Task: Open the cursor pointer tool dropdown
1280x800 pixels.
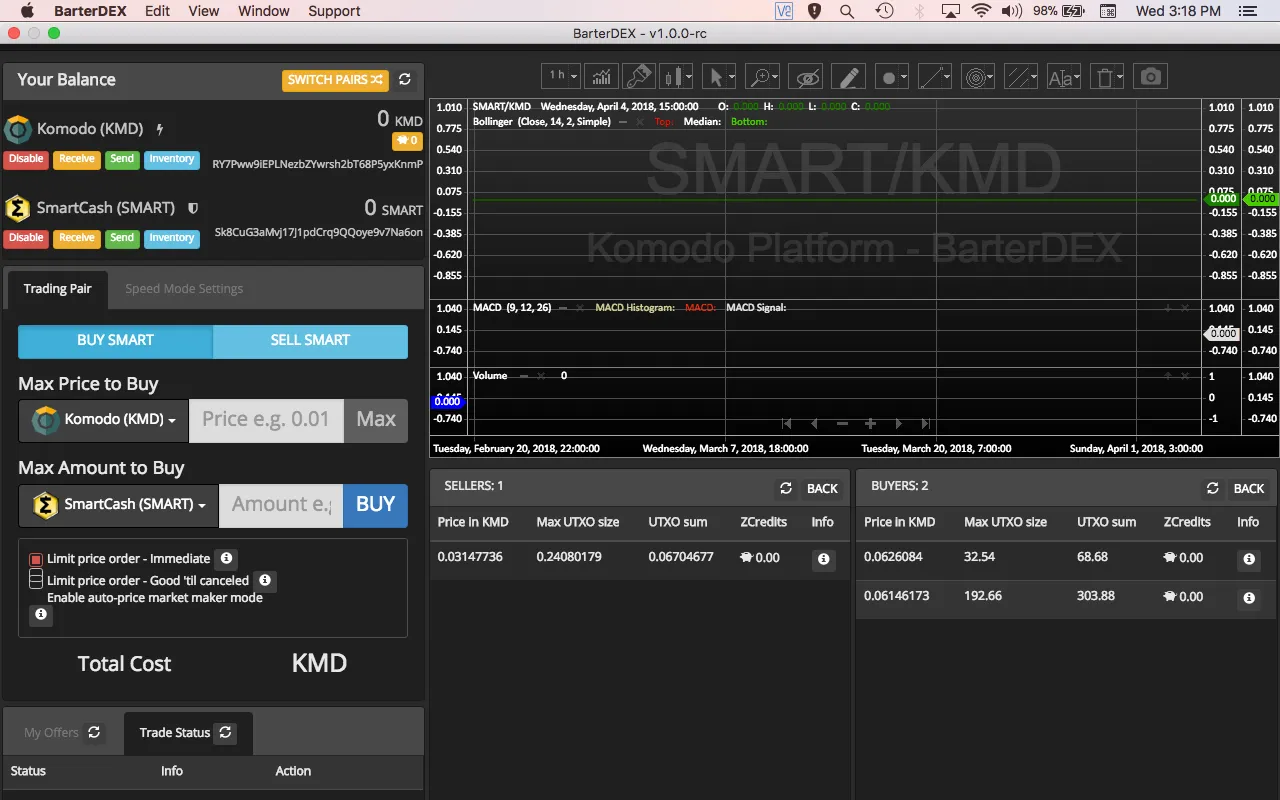Action: tap(718, 76)
